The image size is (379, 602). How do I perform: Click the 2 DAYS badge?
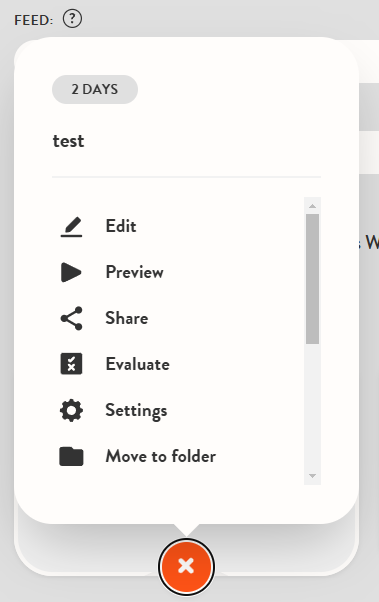tap(95, 89)
